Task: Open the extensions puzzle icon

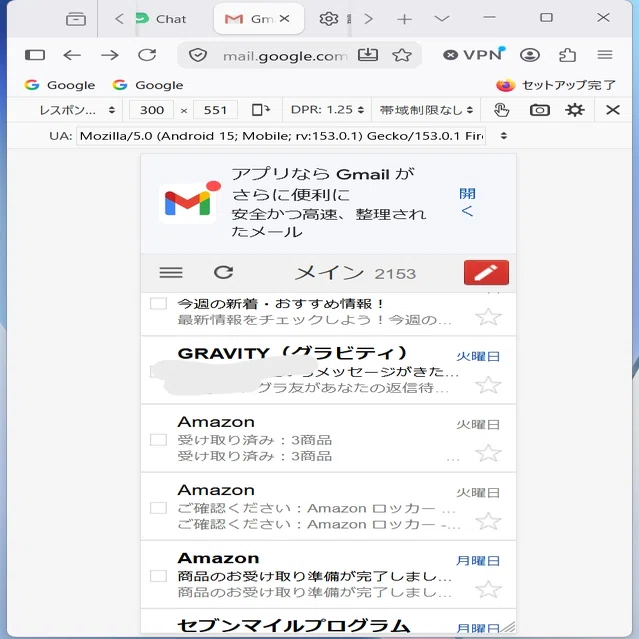Action: [x=567, y=55]
